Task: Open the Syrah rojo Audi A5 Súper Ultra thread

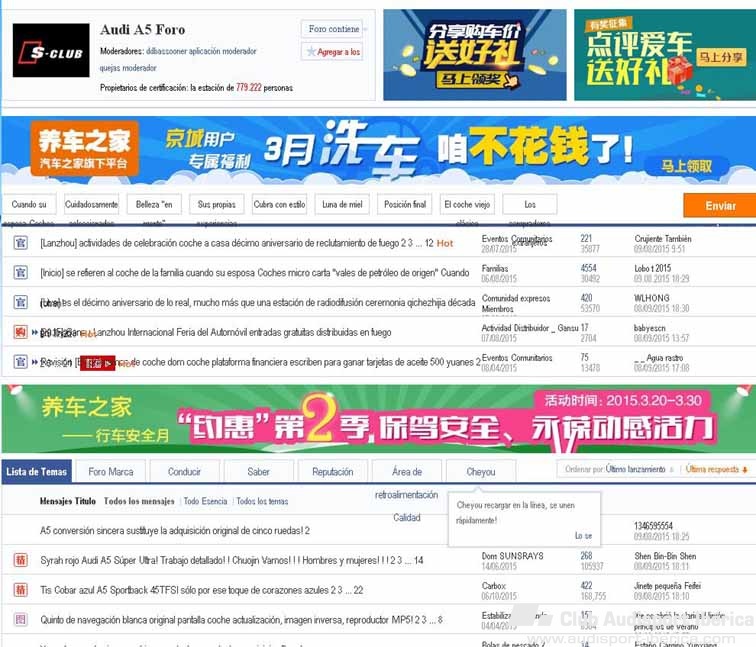Action: click(x=213, y=561)
